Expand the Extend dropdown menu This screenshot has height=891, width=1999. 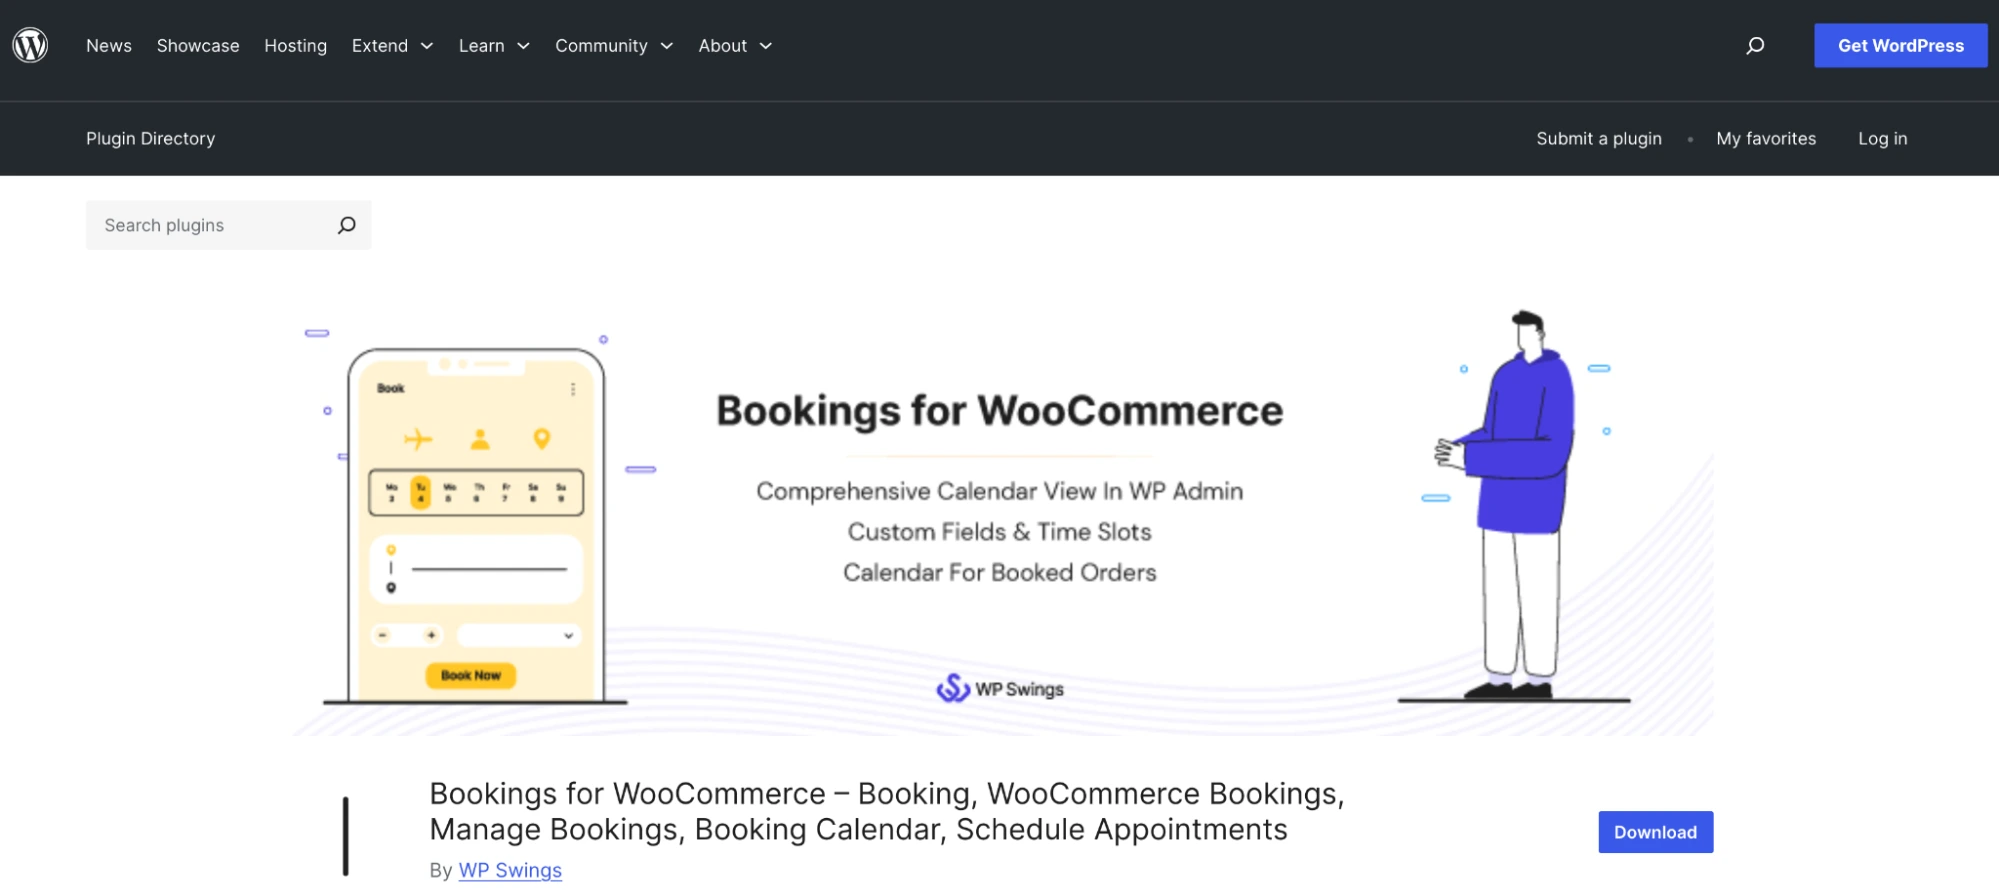click(x=392, y=45)
